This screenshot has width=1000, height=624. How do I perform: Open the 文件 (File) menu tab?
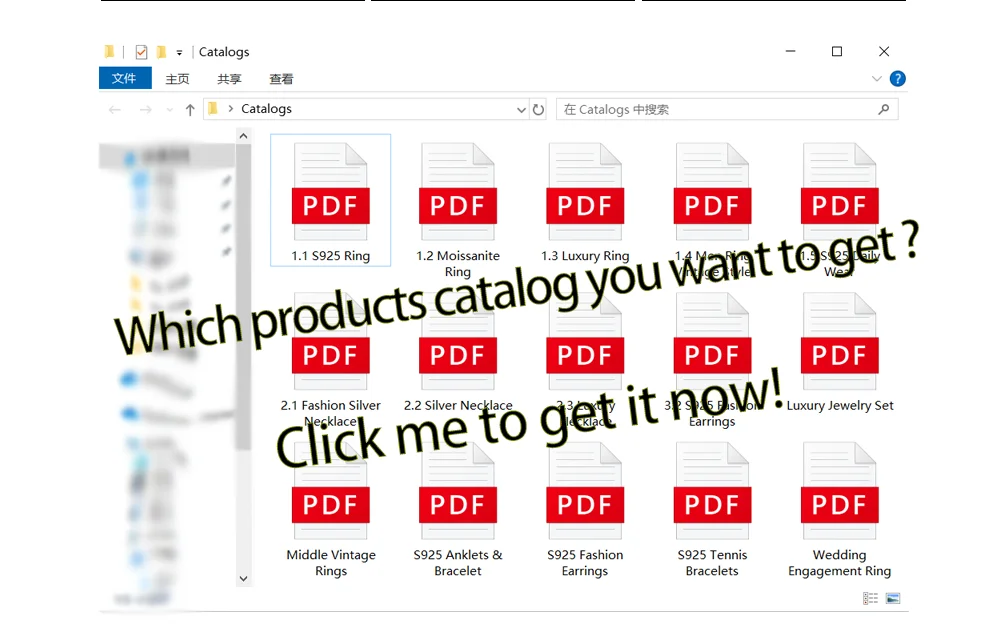[125, 78]
